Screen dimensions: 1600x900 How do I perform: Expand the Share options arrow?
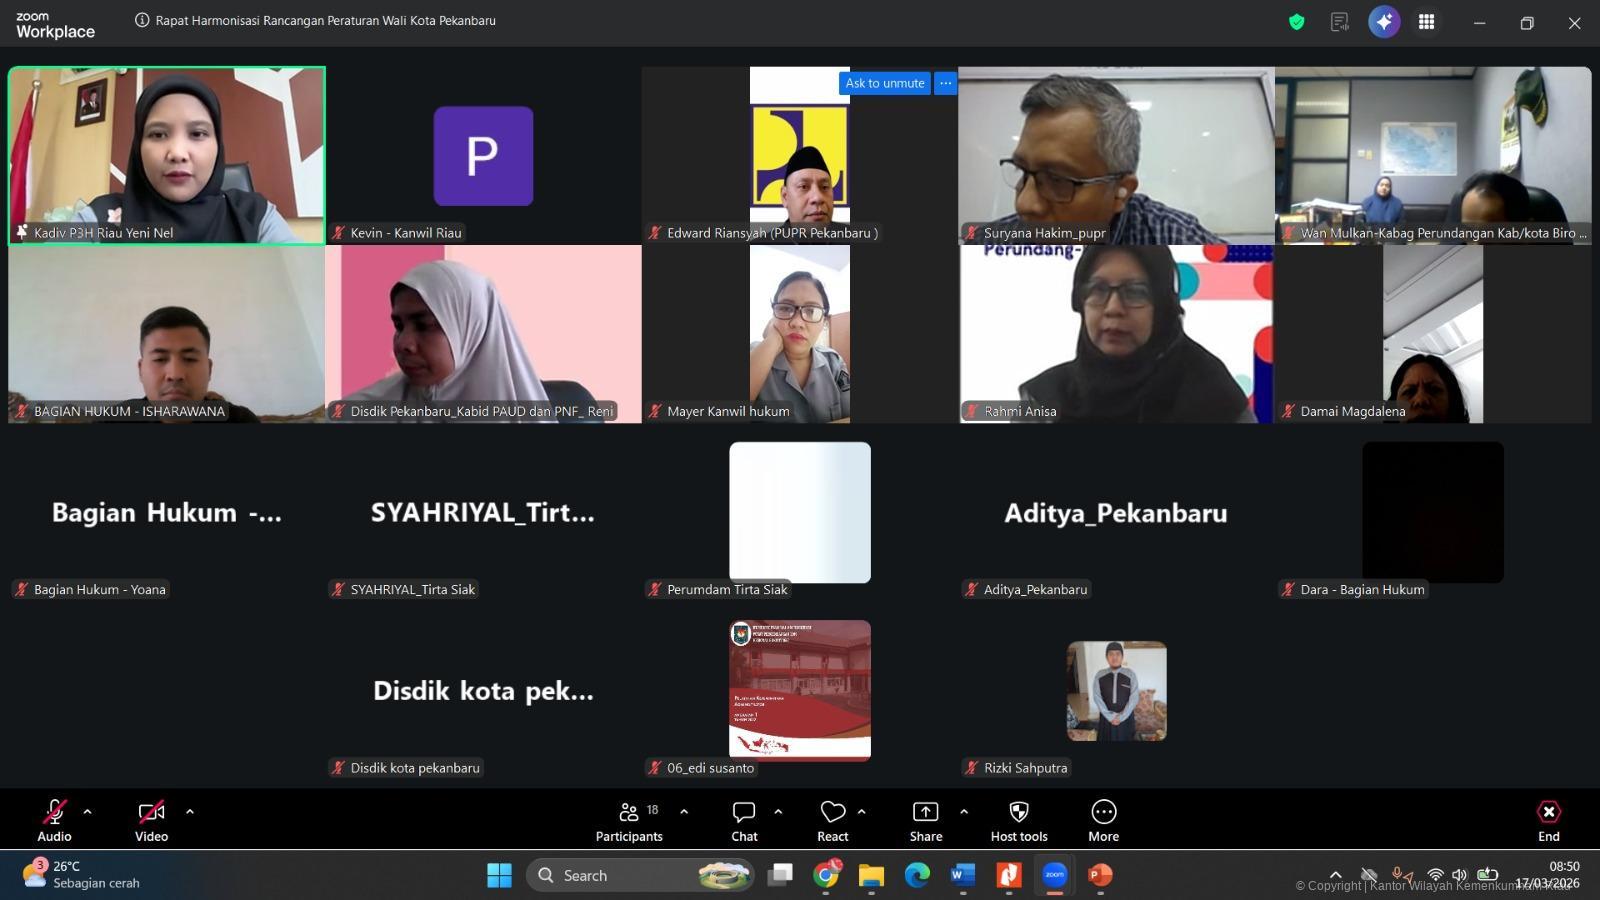[964, 812]
